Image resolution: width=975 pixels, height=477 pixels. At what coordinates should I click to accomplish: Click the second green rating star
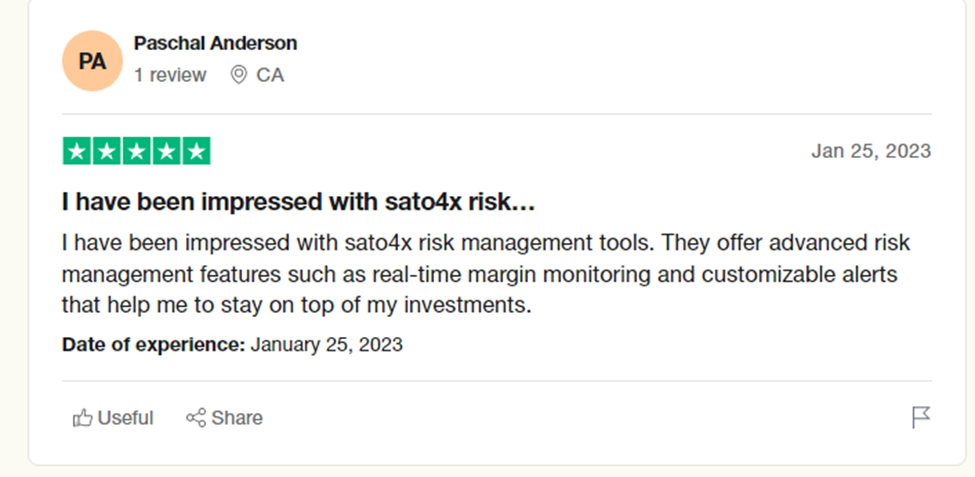pyautogui.click(x=107, y=151)
